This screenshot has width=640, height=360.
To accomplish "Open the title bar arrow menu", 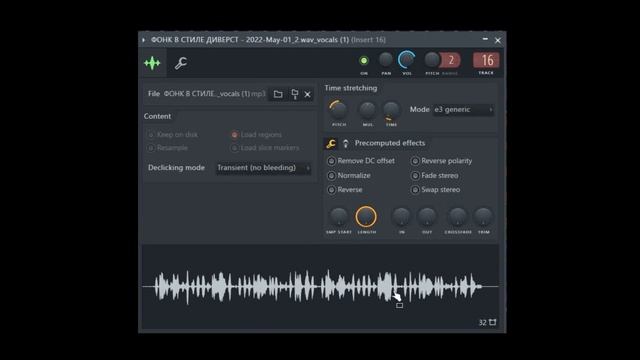I will point(144,40).
